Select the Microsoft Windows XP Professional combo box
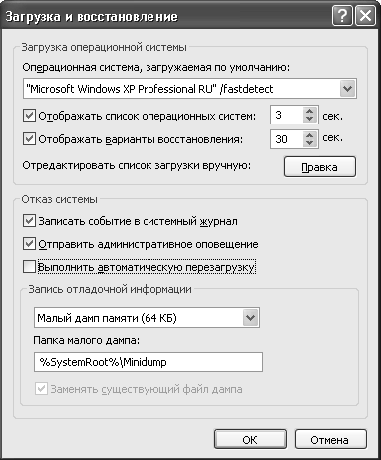The height and width of the screenshot is (460, 381). tap(190, 89)
